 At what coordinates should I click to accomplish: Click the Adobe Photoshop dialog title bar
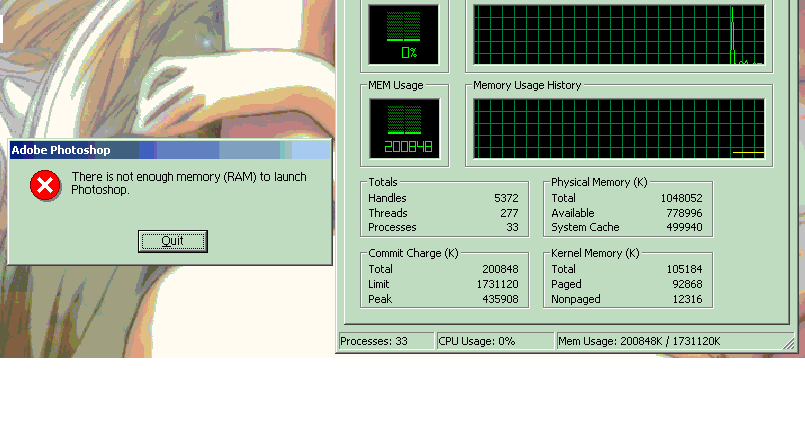[x=170, y=150]
